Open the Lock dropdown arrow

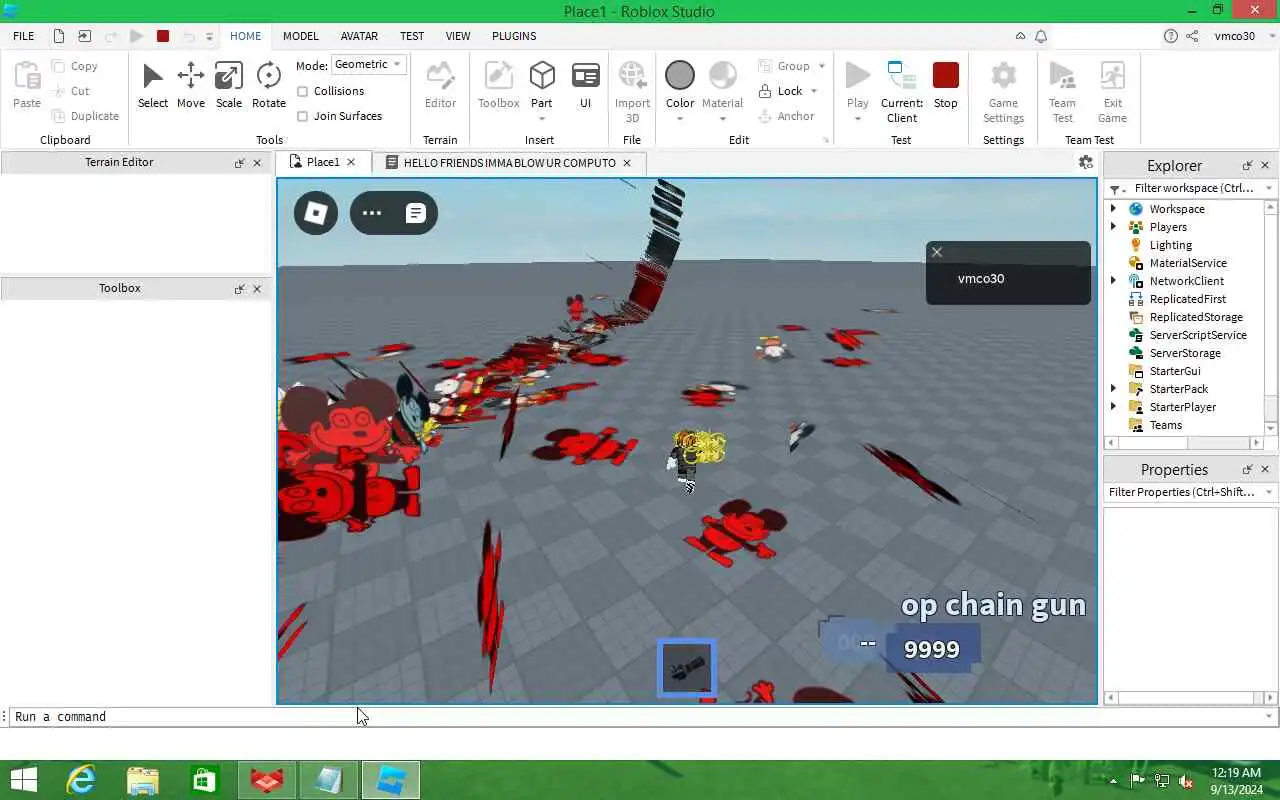click(x=814, y=91)
